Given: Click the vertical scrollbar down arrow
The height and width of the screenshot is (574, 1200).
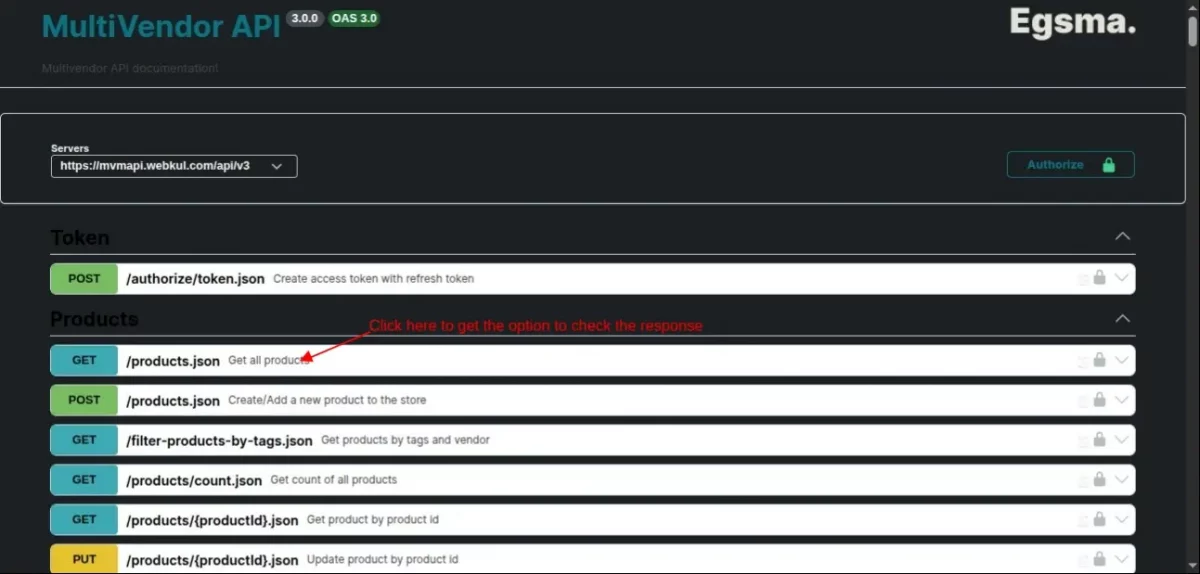Looking at the screenshot, I should pos(1192,567).
